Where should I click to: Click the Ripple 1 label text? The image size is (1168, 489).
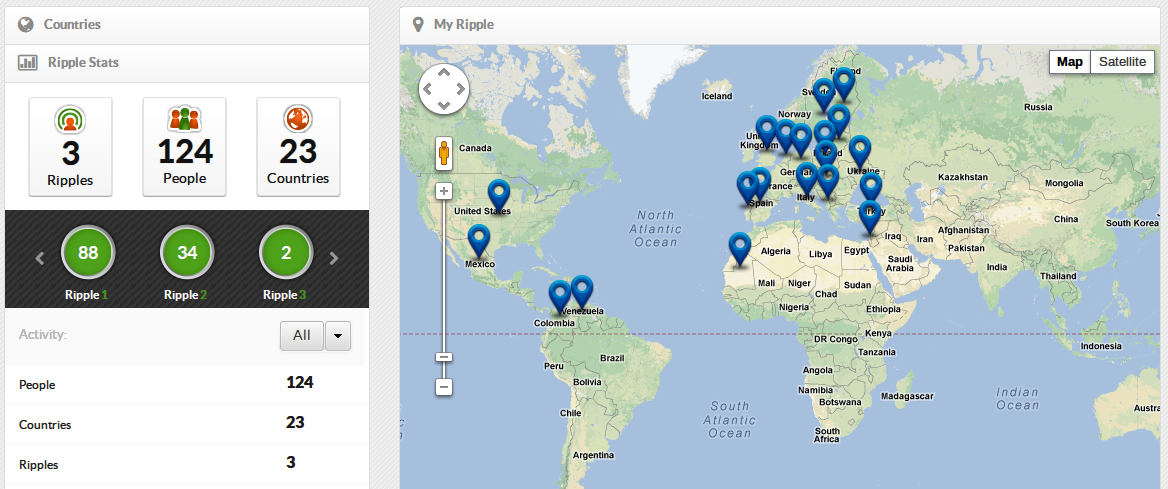click(x=86, y=295)
